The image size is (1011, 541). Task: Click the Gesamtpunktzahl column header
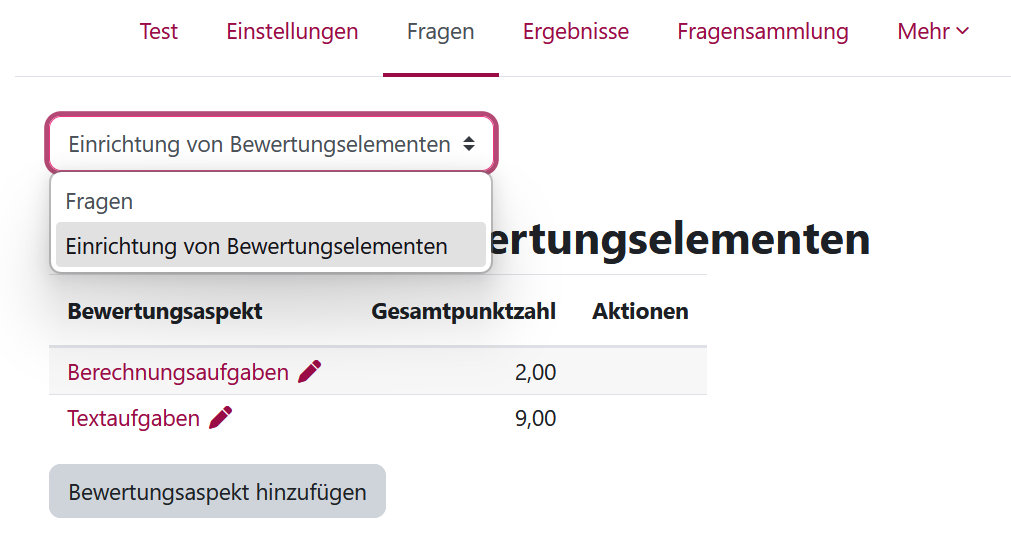pyautogui.click(x=463, y=311)
